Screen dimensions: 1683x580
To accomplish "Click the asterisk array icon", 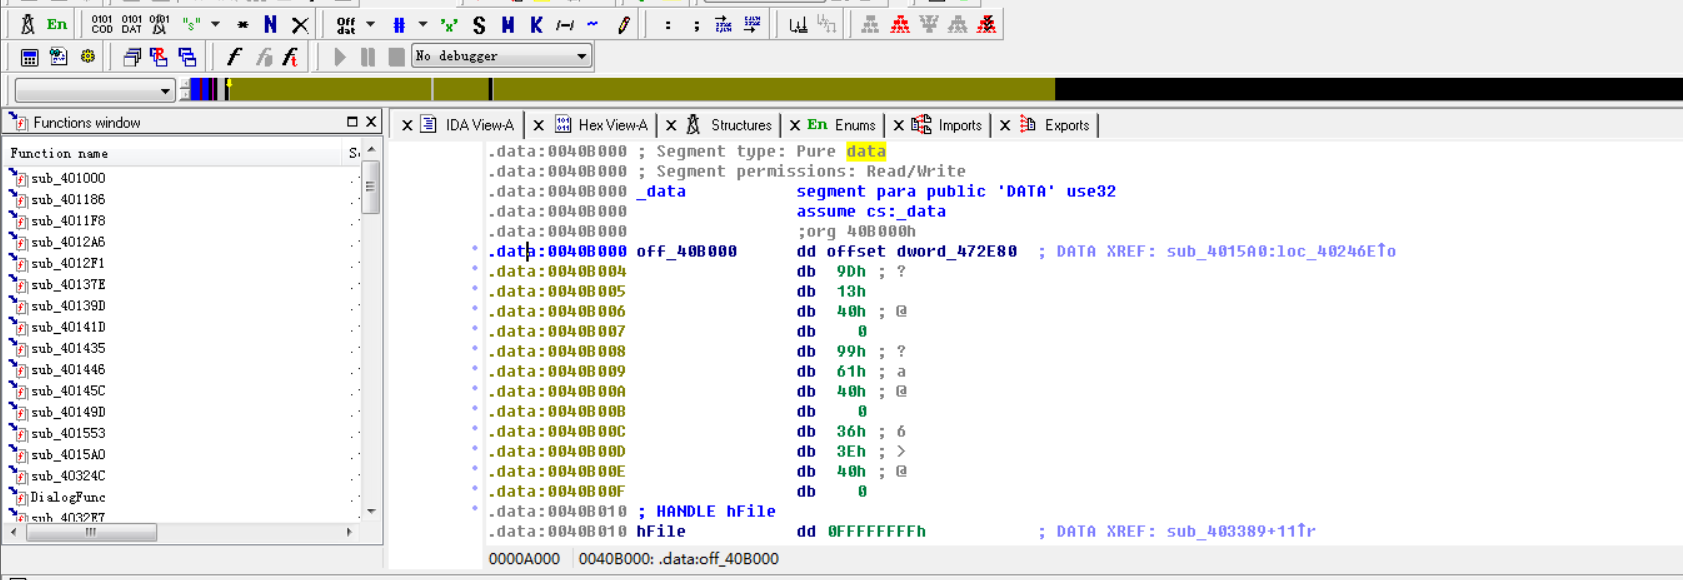I will pyautogui.click(x=243, y=24).
